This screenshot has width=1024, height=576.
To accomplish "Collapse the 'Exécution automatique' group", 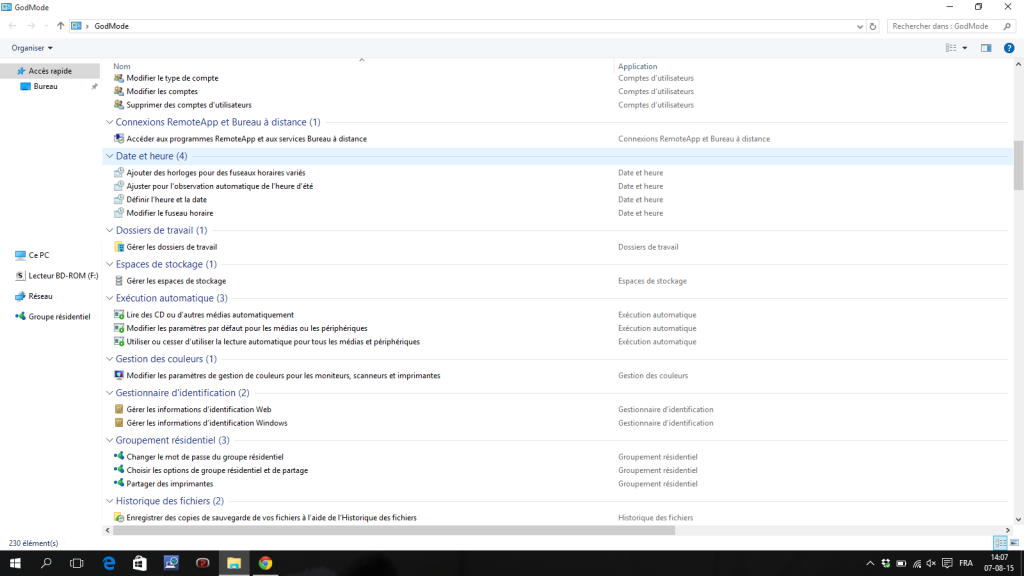I will (109, 298).
